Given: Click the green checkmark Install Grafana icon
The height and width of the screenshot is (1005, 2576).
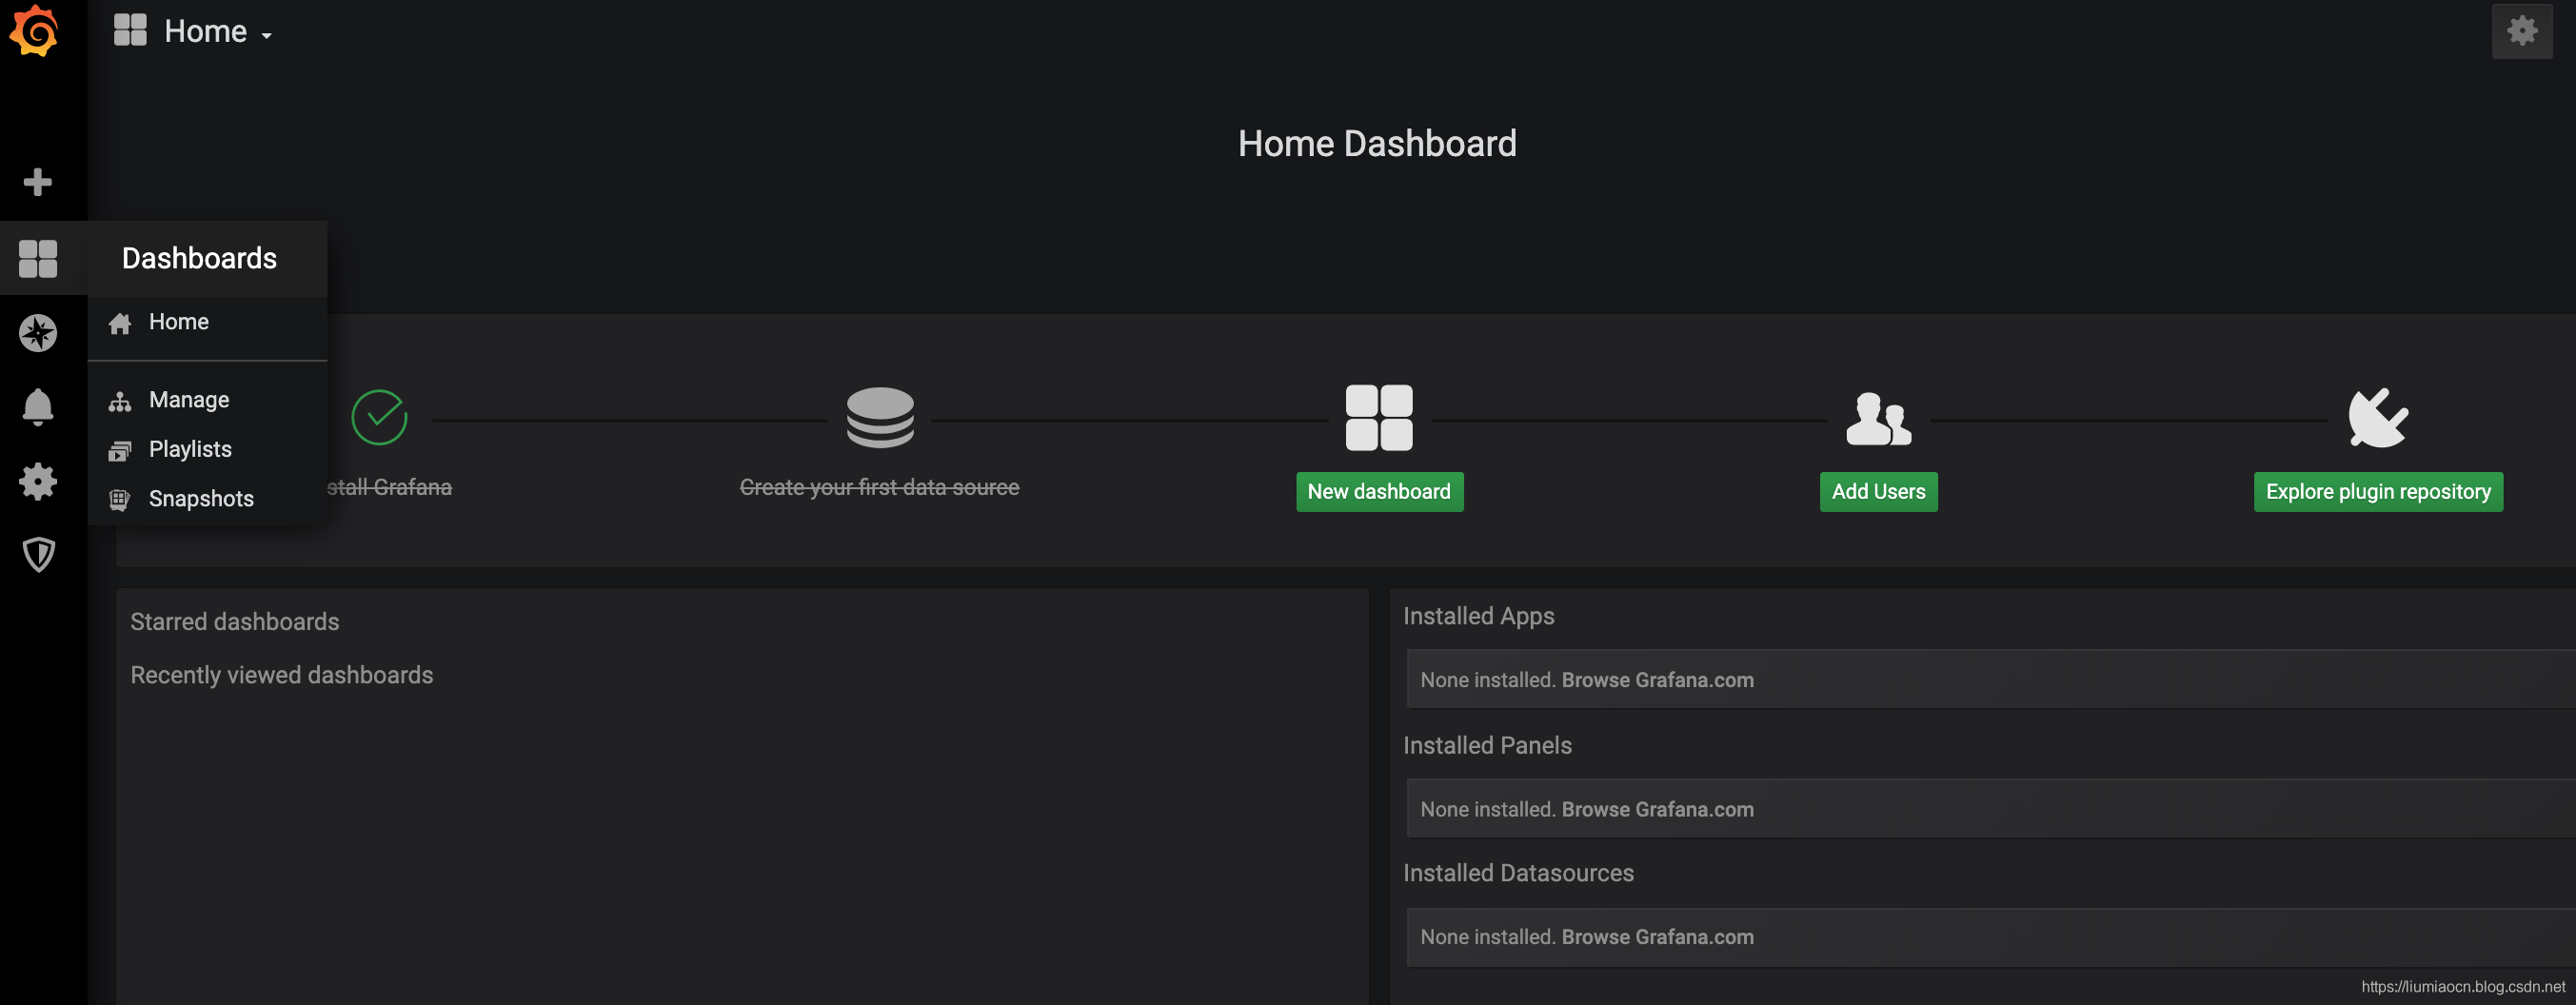Looking at the screenshot, I should 379,417.
